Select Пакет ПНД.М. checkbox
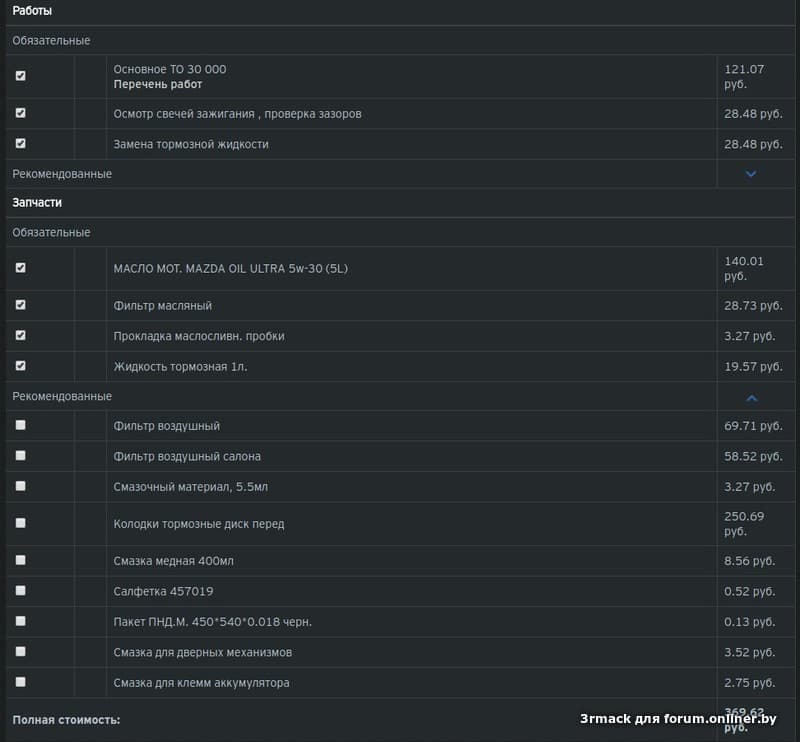Viewport: 800px width, 742px height. coord(21,621)
